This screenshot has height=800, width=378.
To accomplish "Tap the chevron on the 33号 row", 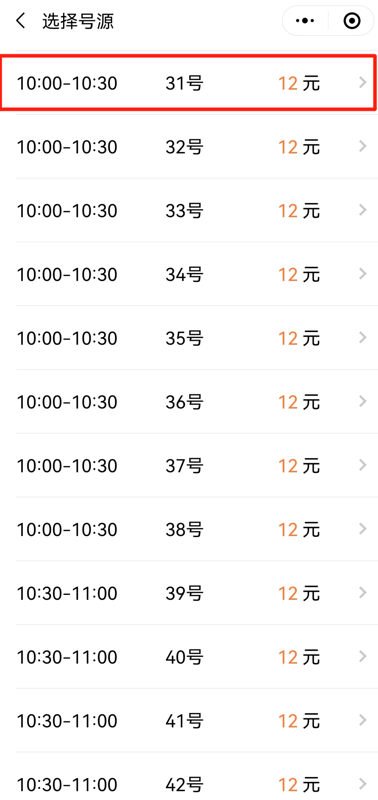I will 363,210.
